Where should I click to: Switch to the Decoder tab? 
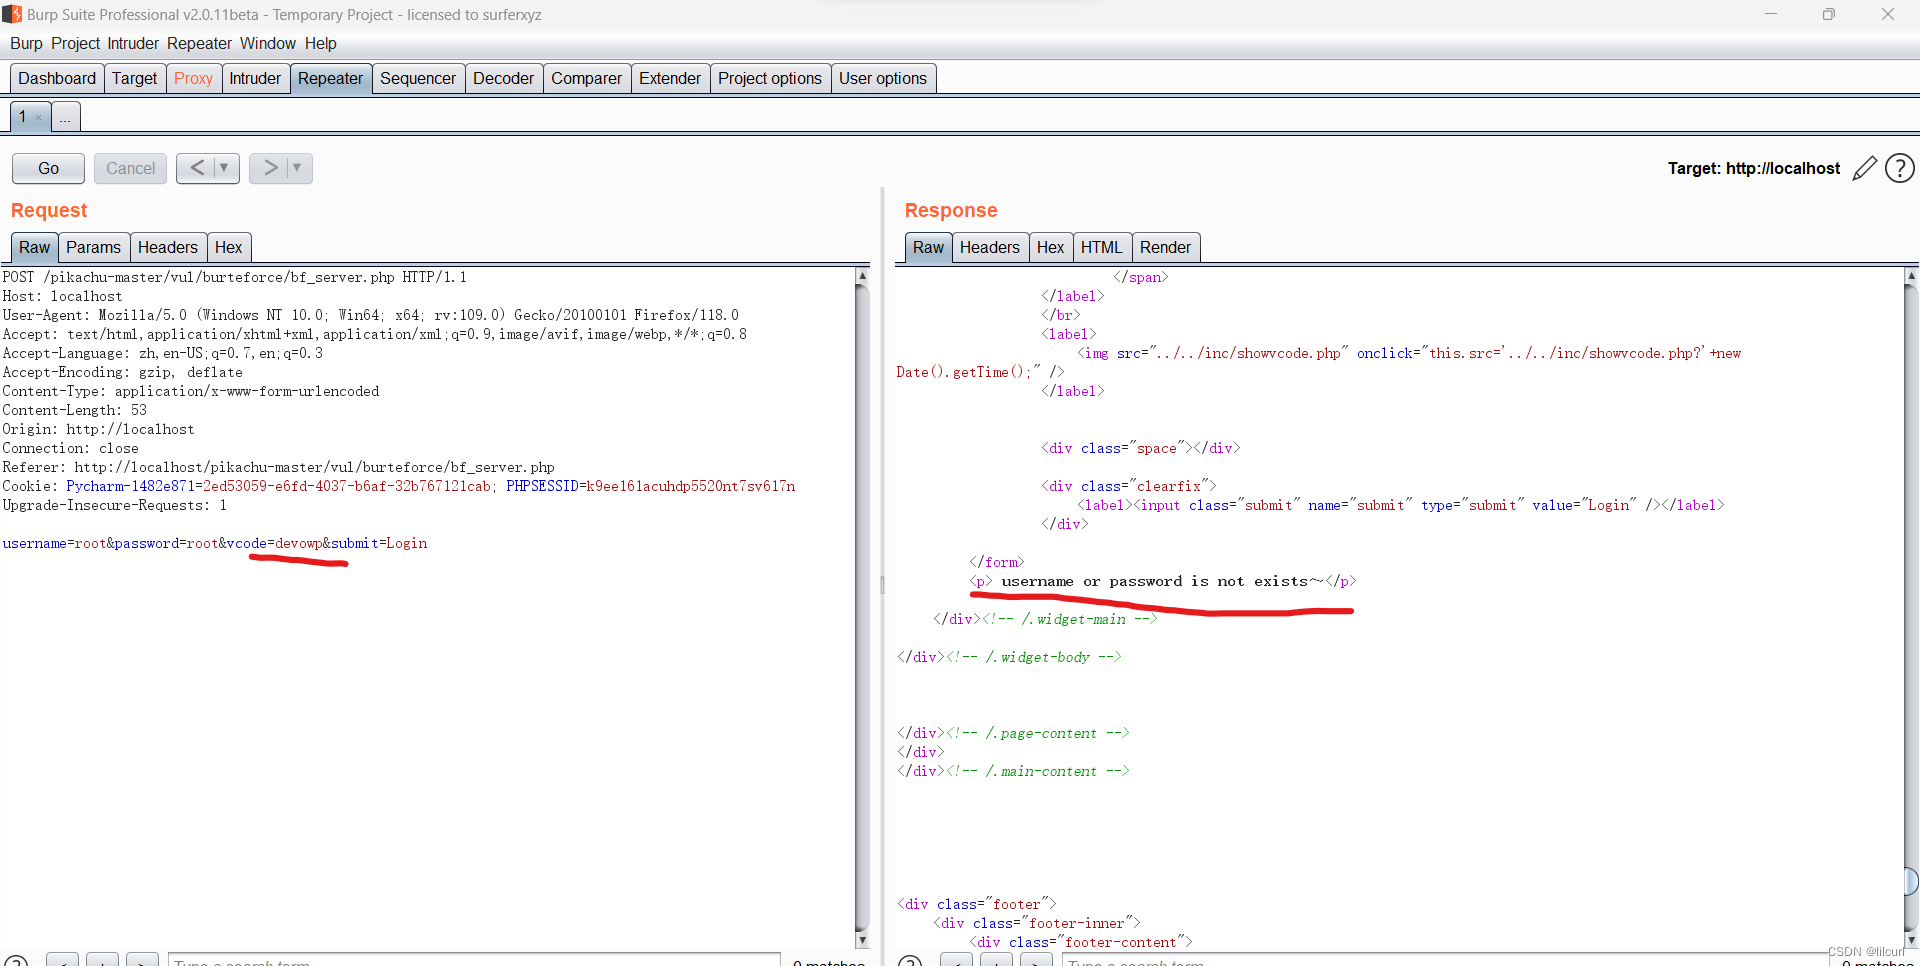(x=503, y=79)
